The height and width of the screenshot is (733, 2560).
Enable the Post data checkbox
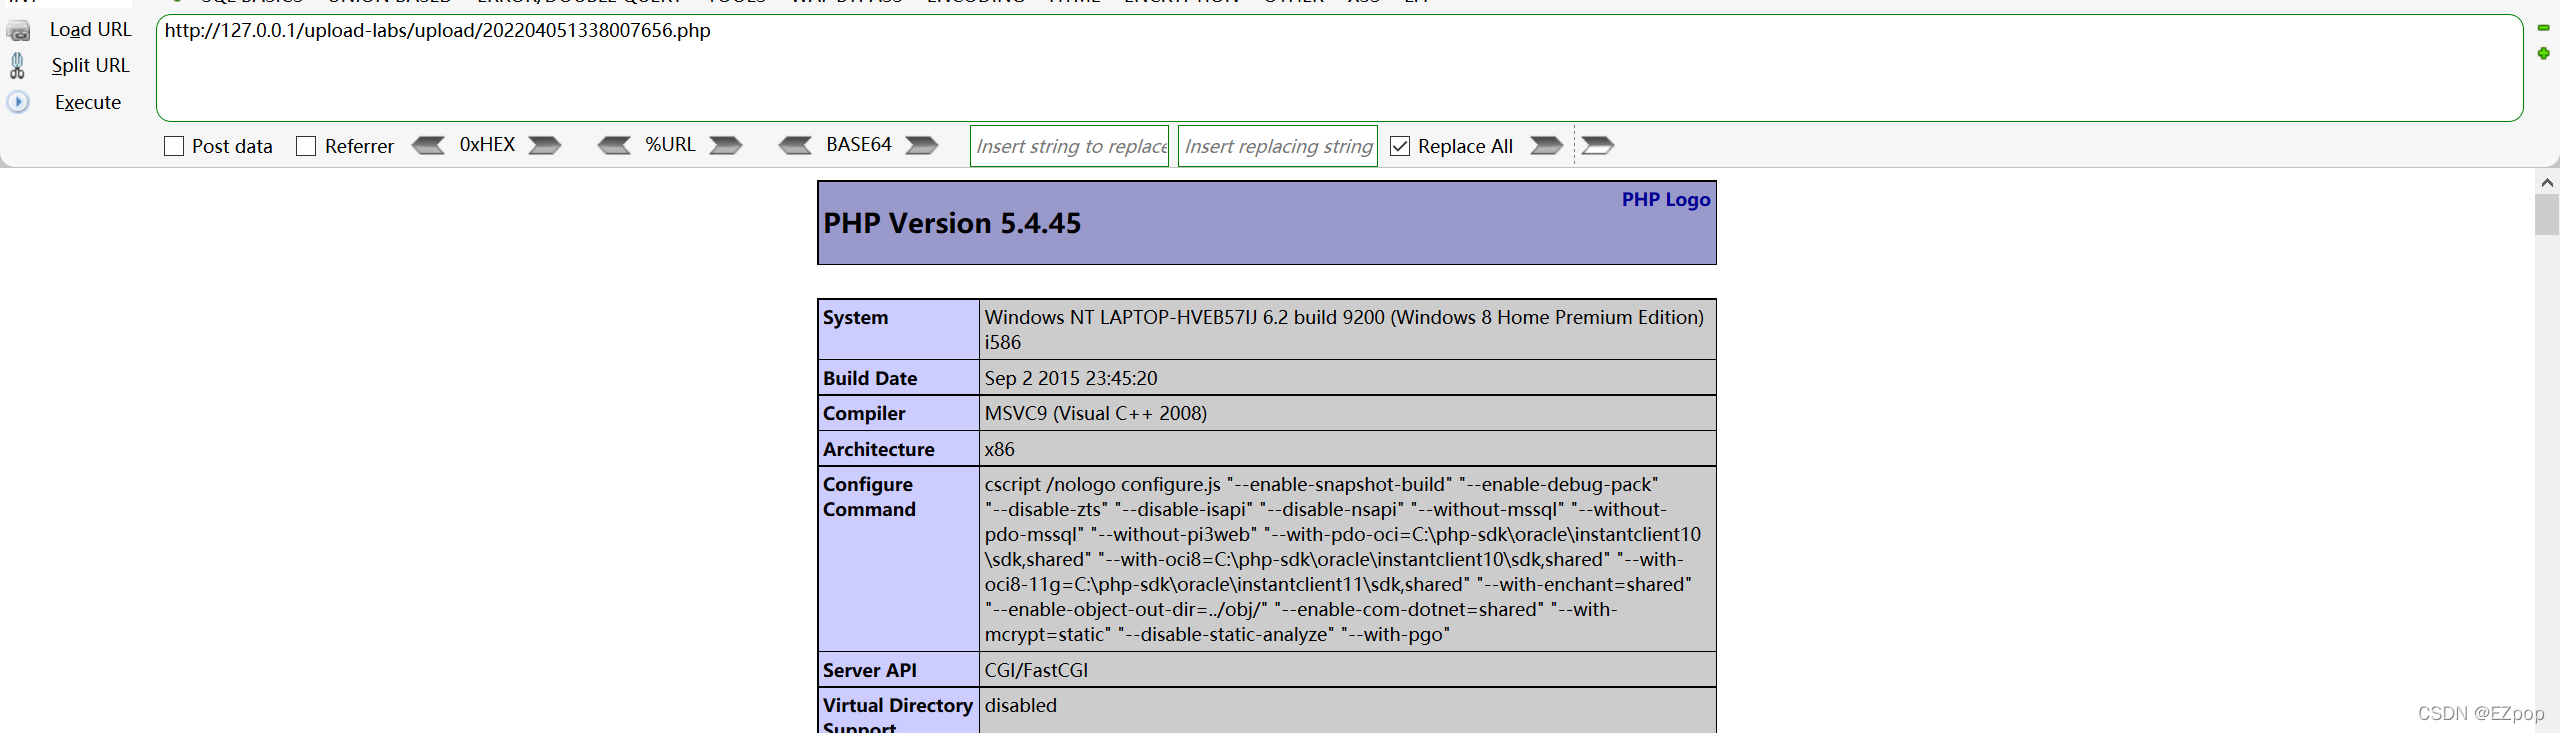coord(174,146)
